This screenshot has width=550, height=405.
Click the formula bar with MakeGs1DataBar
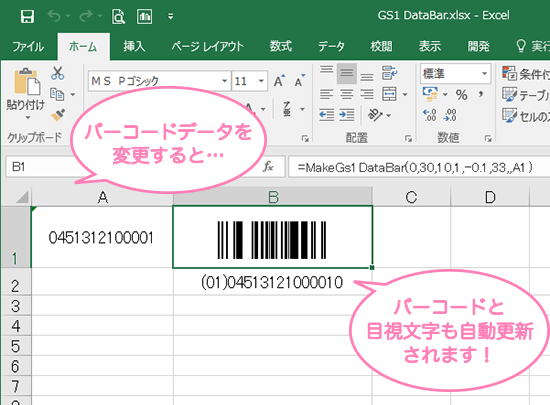point(419,167)
